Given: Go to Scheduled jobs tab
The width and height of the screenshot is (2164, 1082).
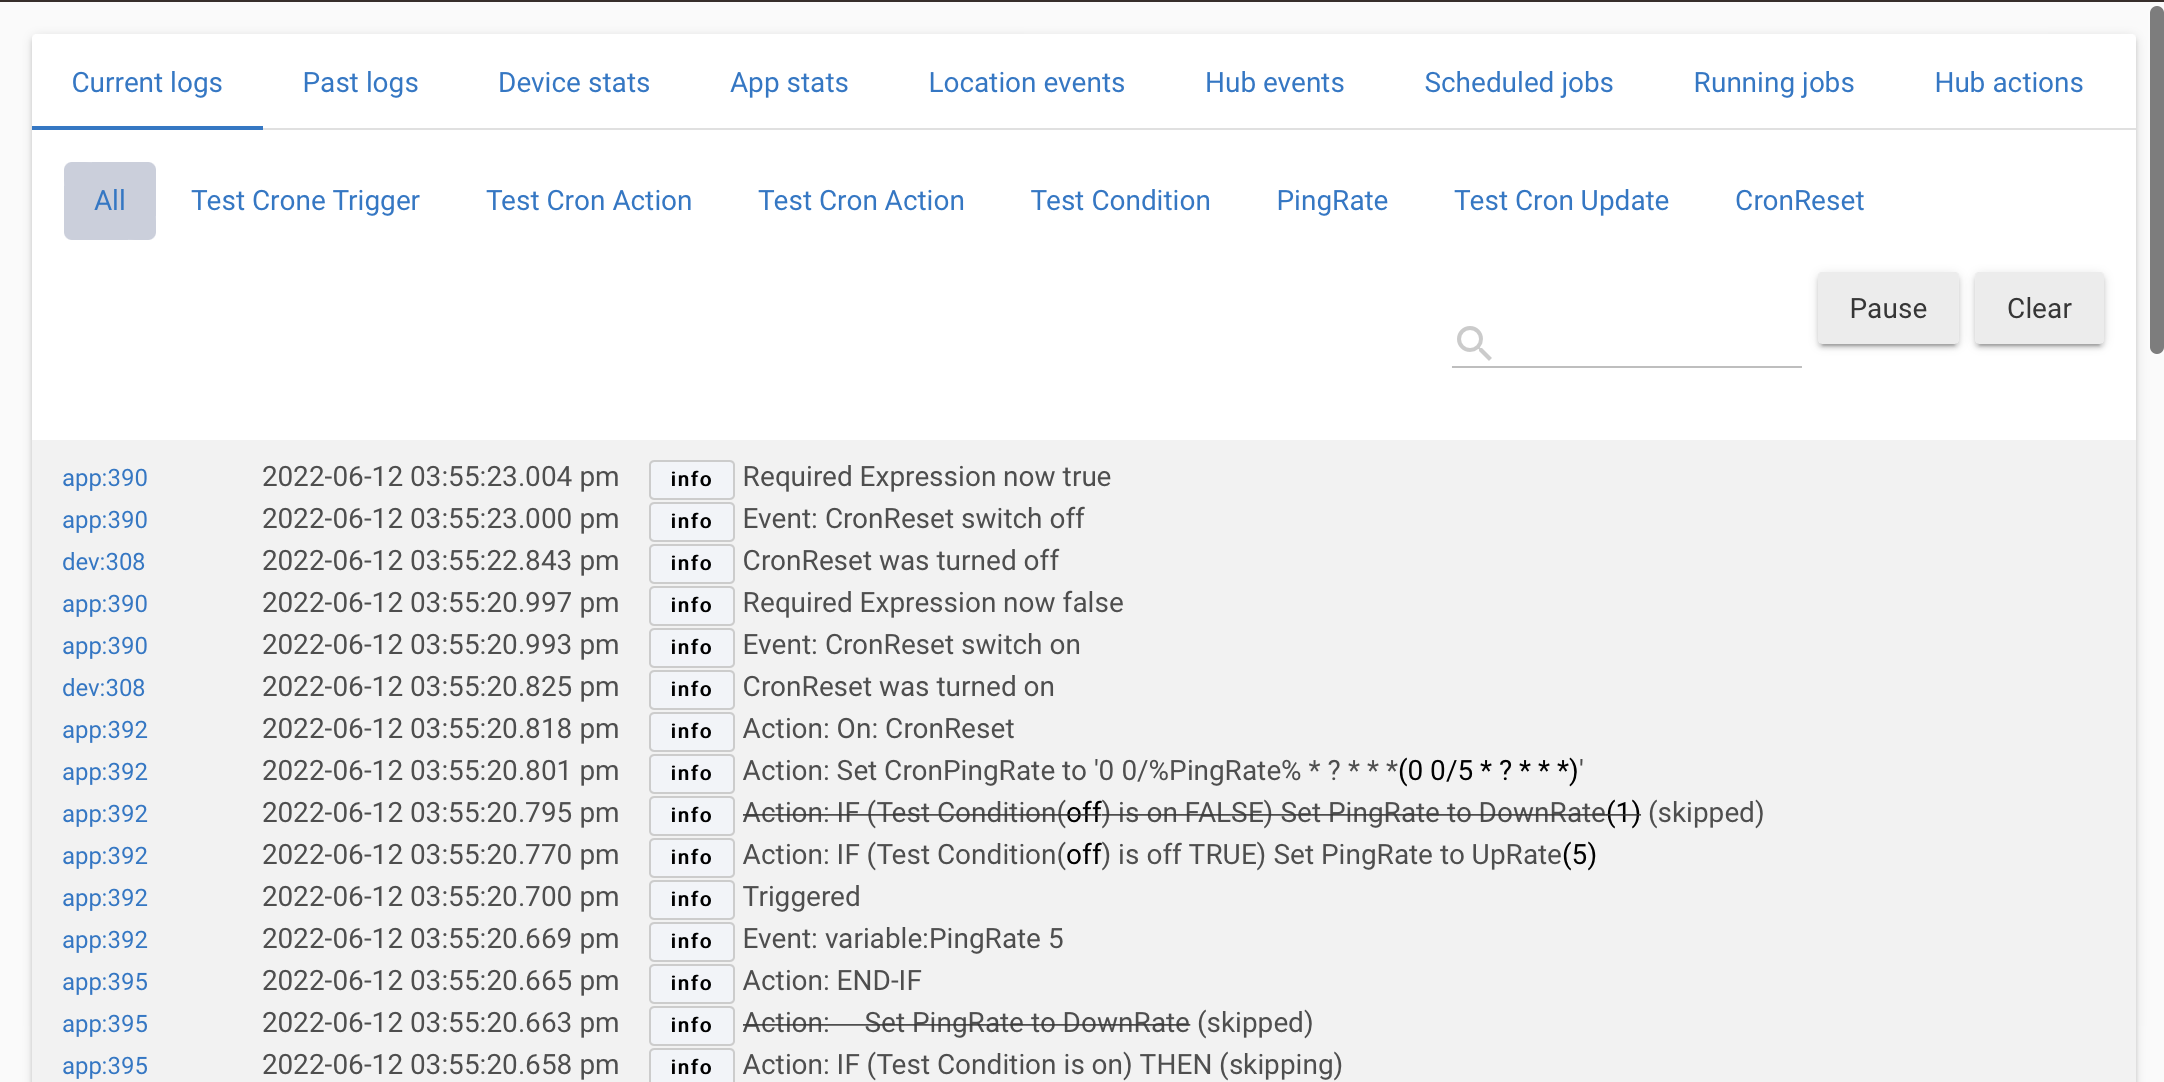Looking at the screenshot, I should [1518, 83].
